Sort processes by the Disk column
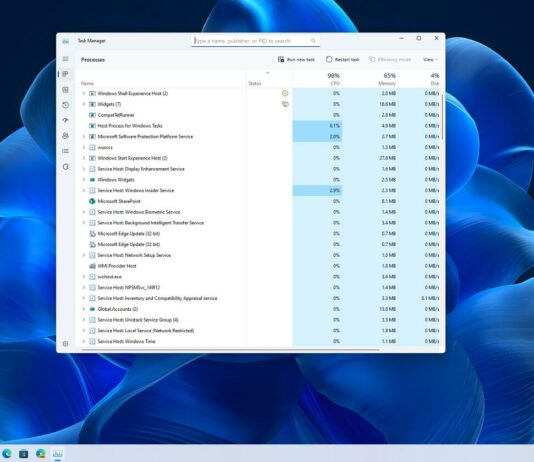 pyautogui.click(x=420, y=79)
